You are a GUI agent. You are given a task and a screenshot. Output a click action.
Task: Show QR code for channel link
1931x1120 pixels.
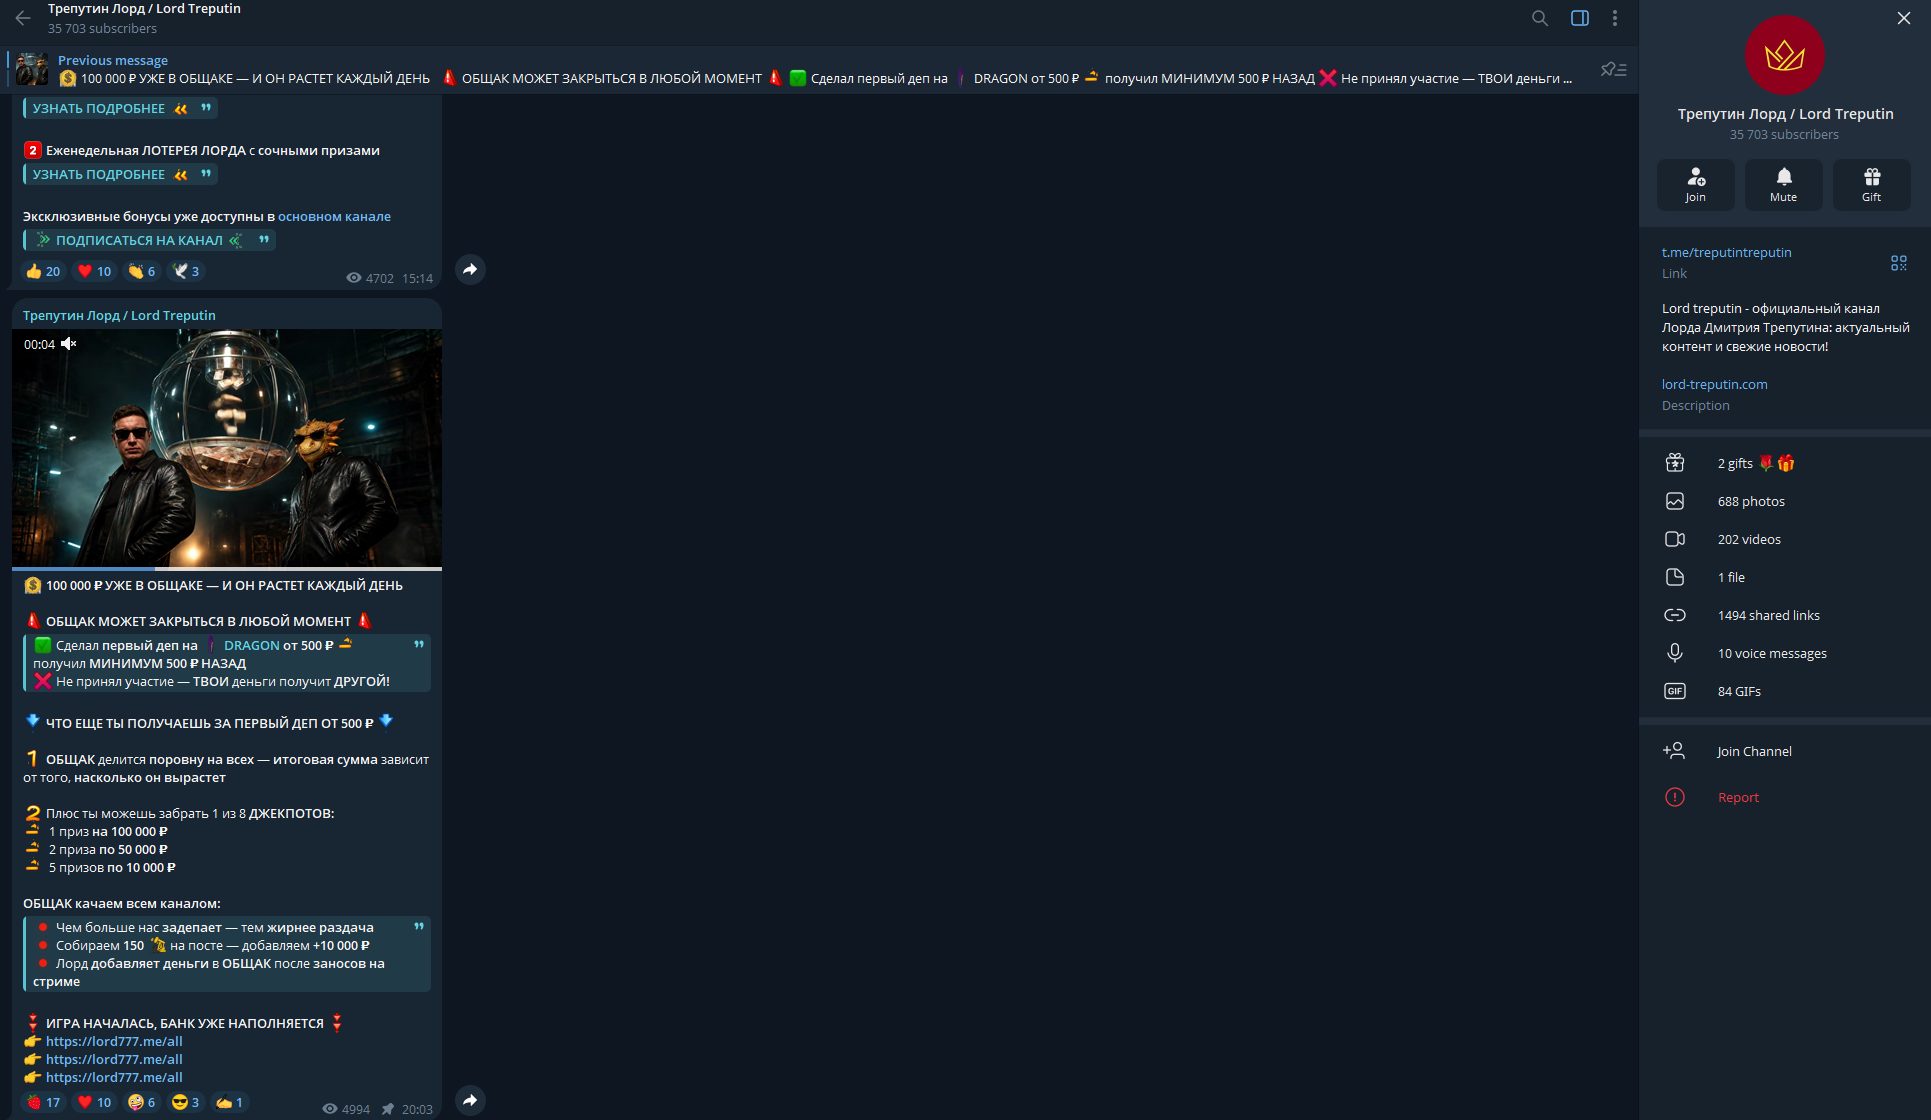click(1899, 262)
